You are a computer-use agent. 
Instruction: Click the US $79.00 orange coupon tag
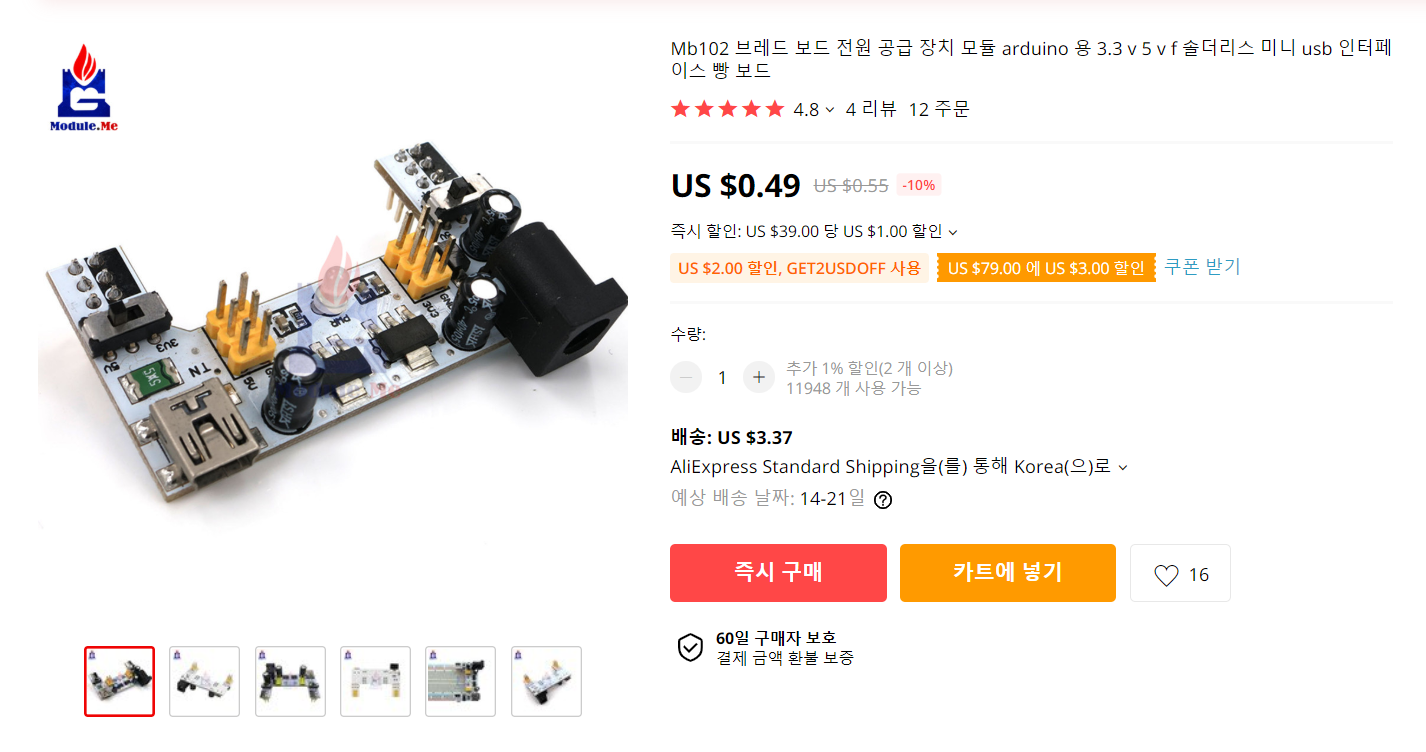coord(1046,268)
